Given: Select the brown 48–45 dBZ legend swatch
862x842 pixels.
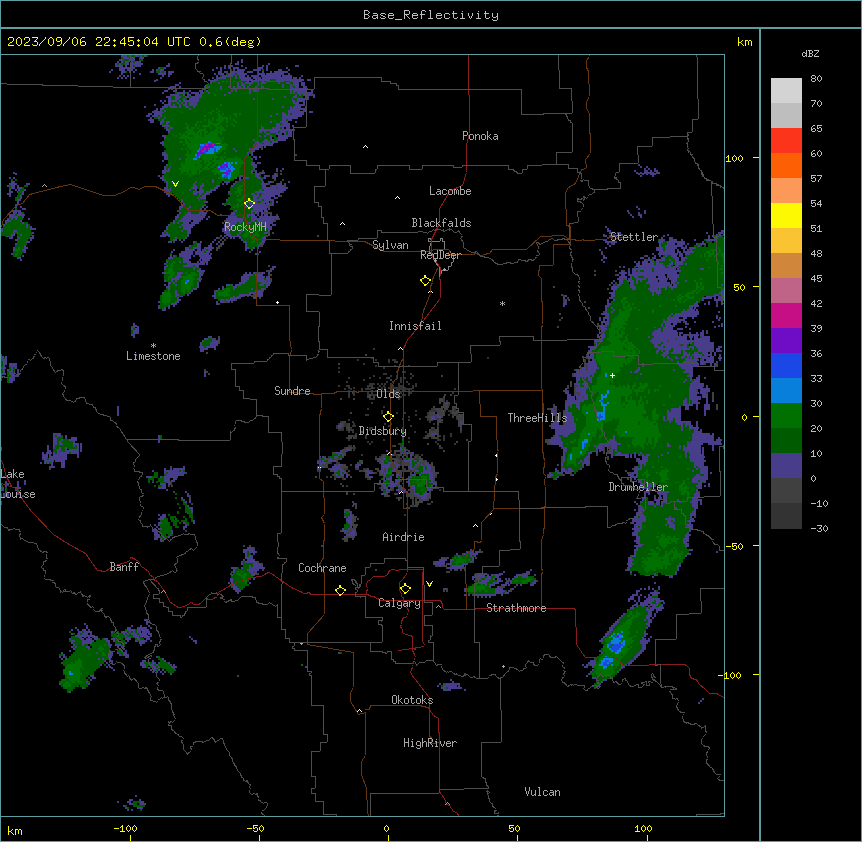Looking at the screenshot, I should [786, 265].
